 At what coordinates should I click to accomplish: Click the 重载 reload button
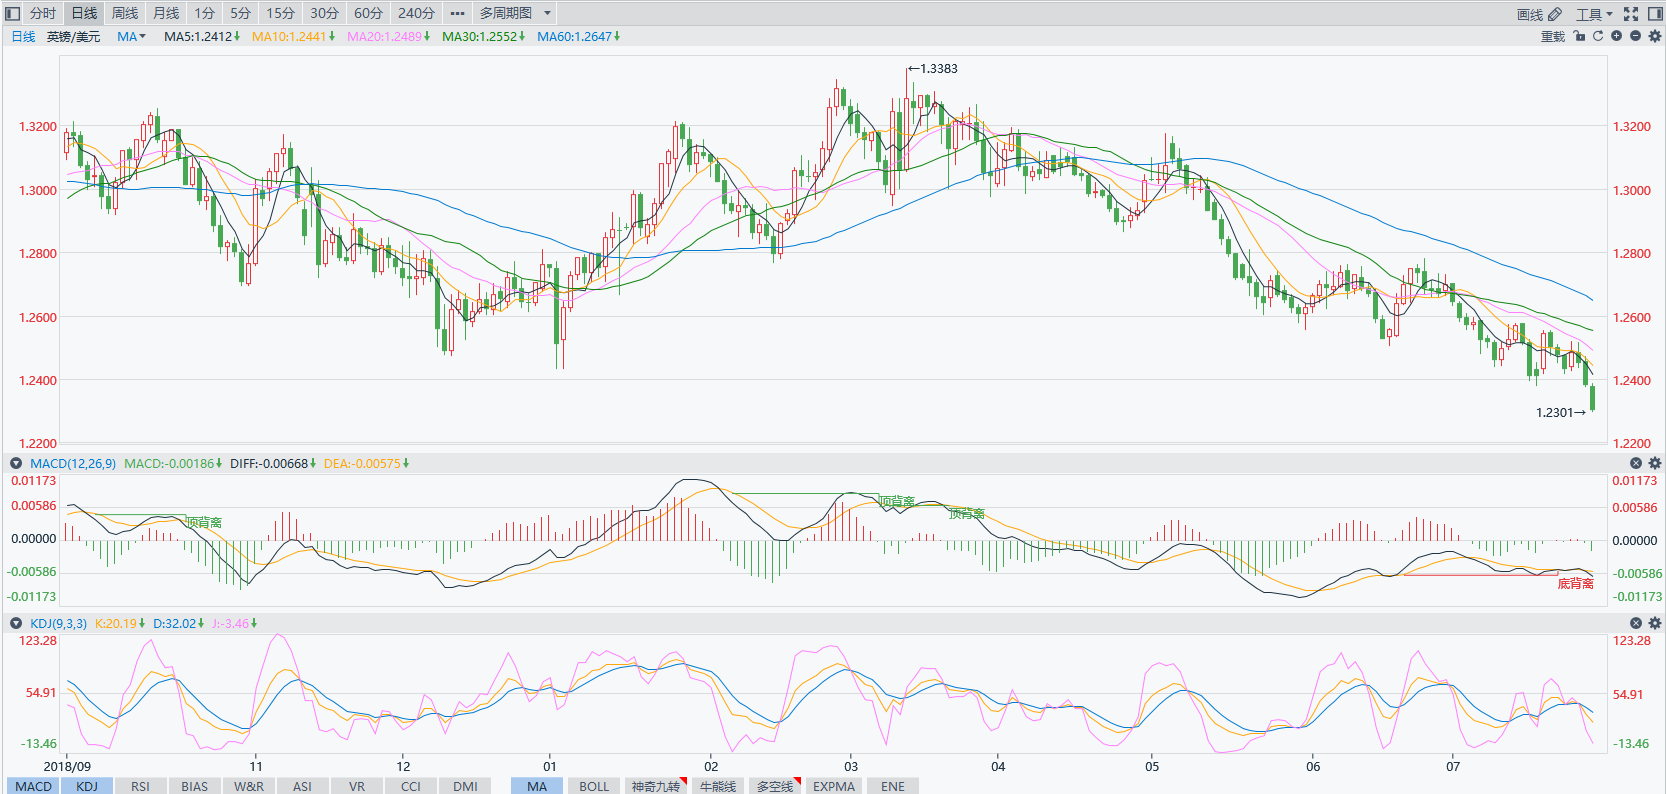1552,36
